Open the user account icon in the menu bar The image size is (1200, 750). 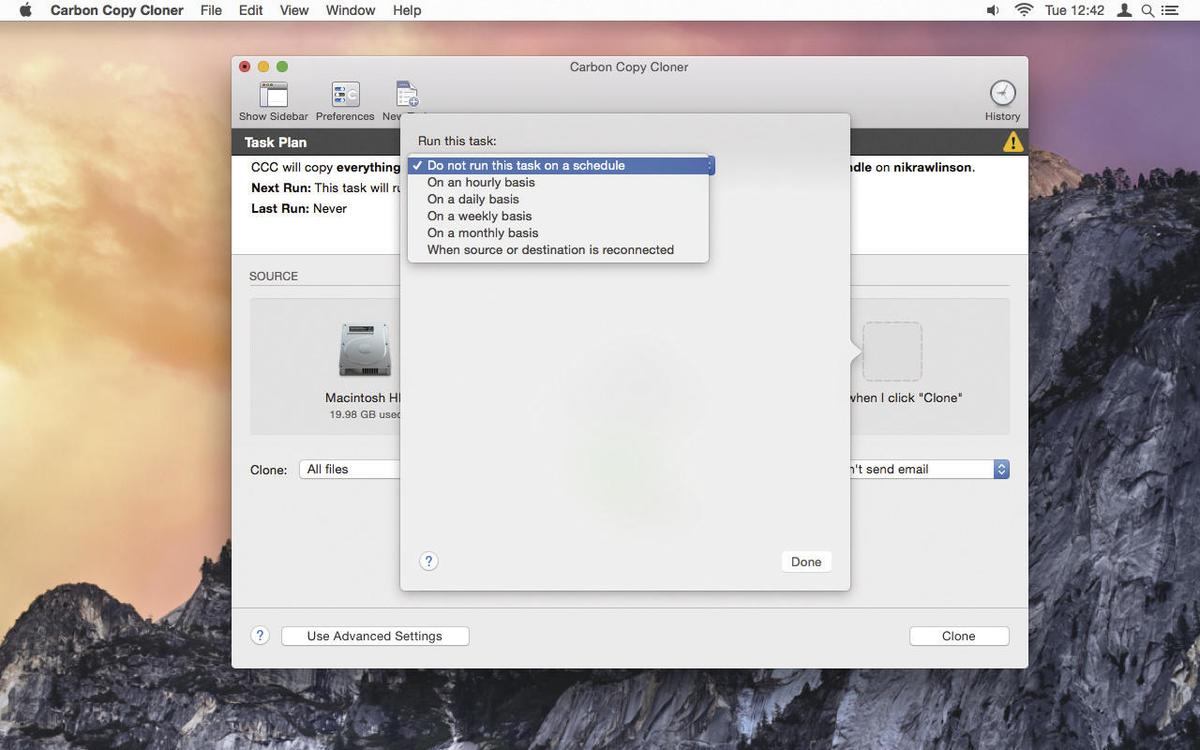[x=1125, y=10]
